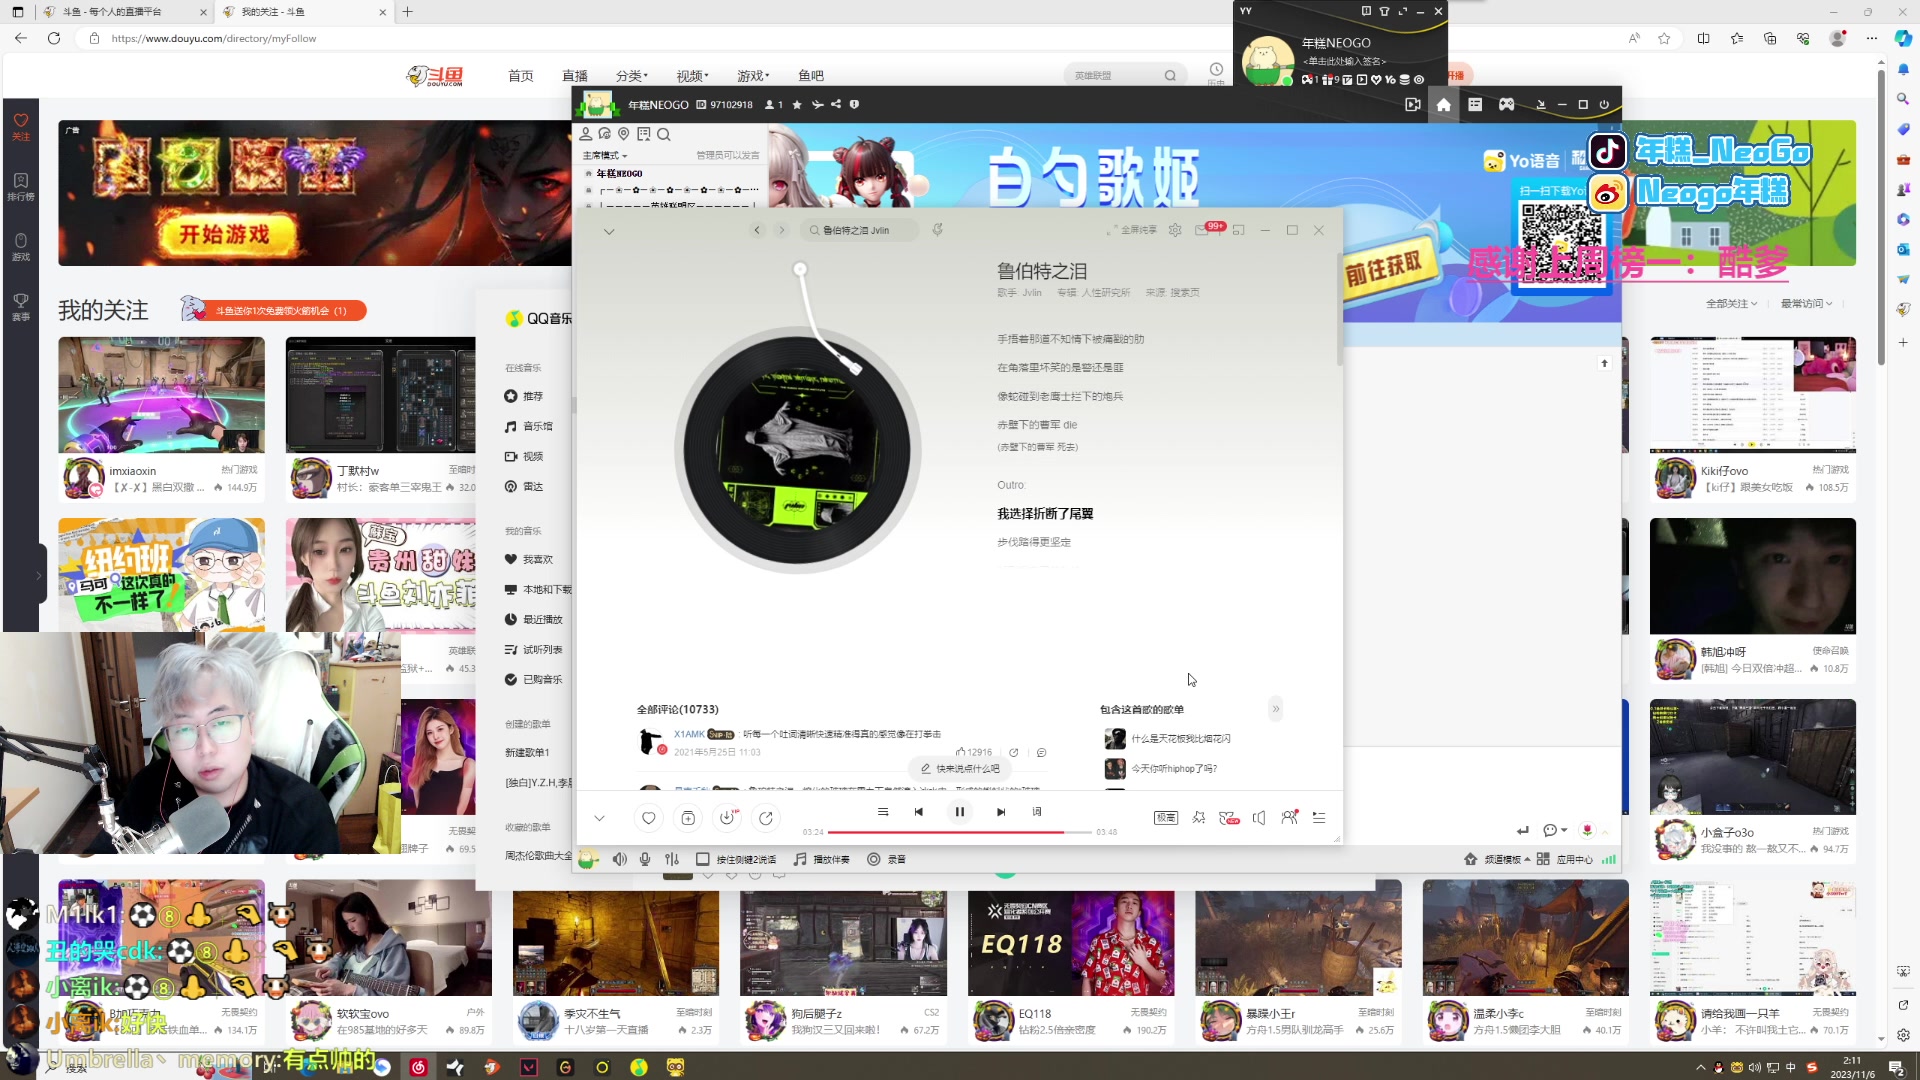Share the current song
This screenshot has width=1920, height=1080.
[x=766, y=818]
